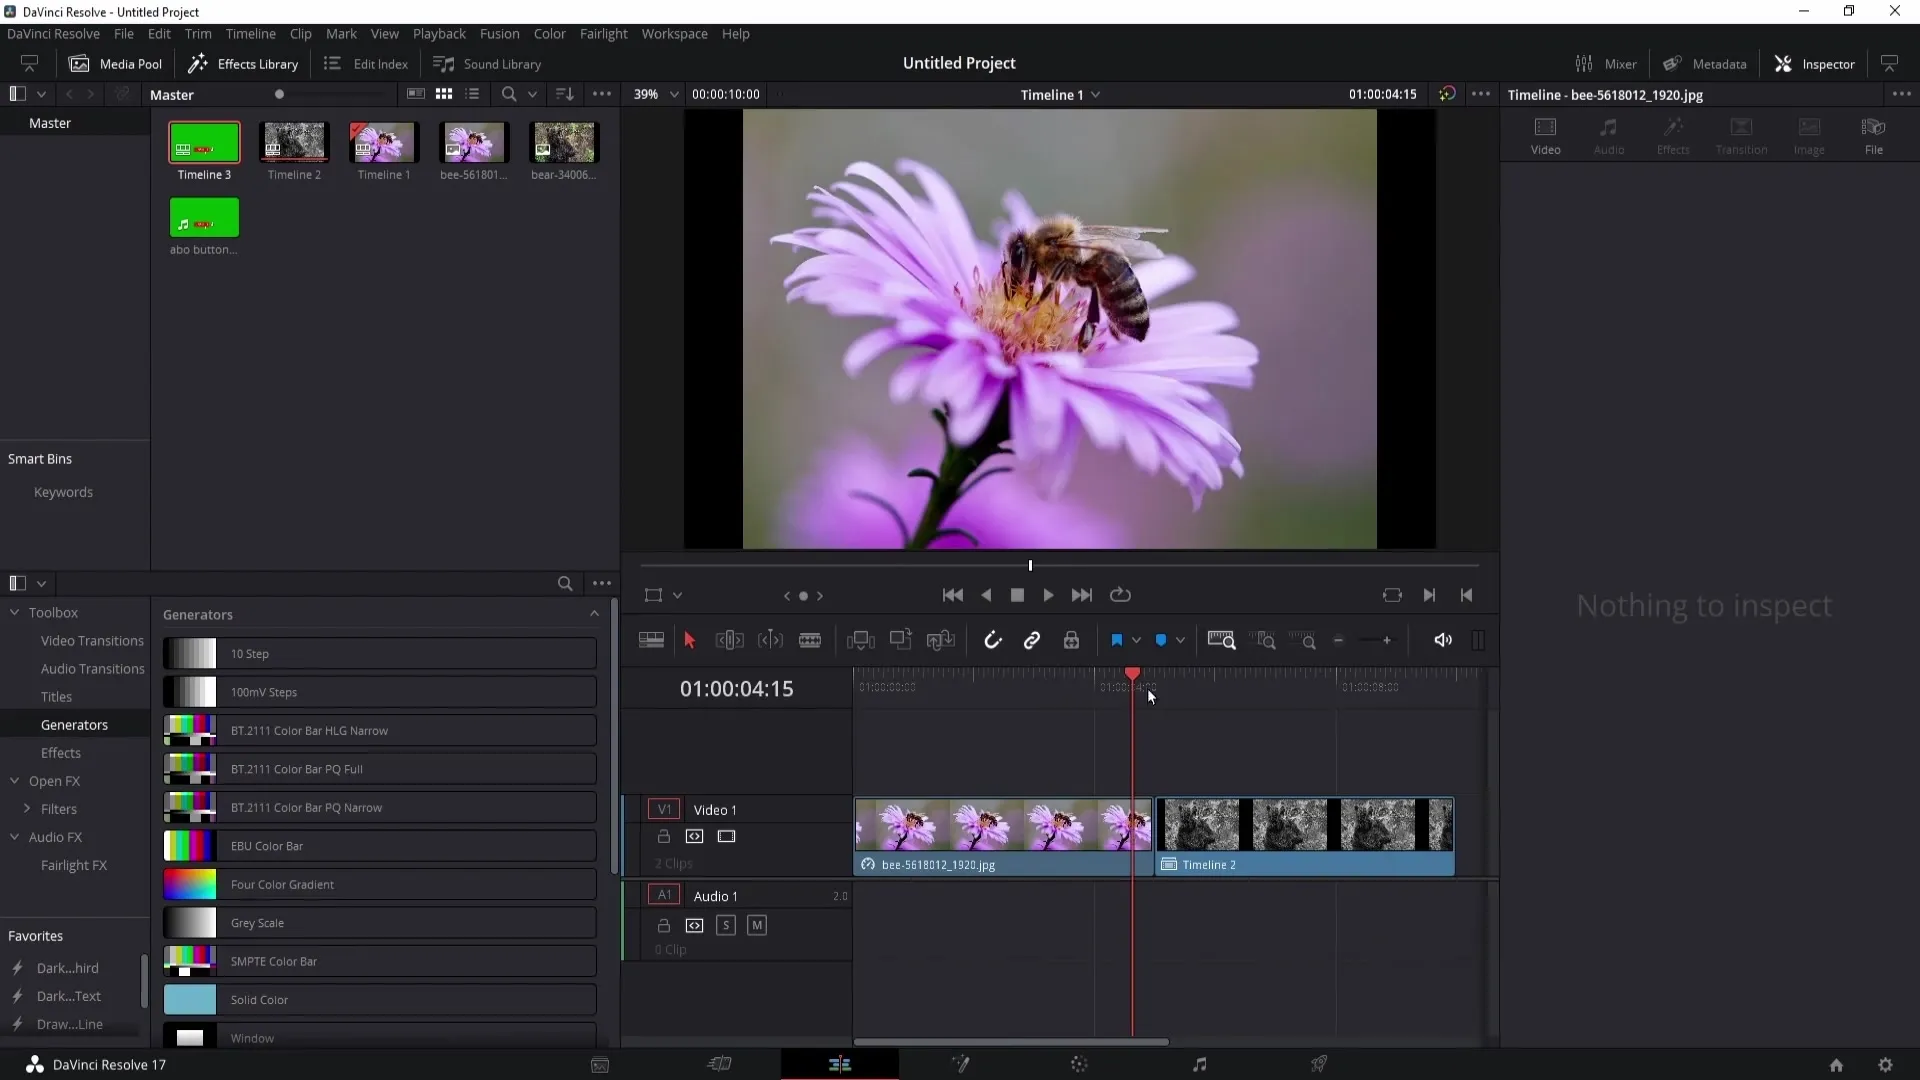The width and height of the screenshot is (1920, 1080).
Task: Open the Fusion menu
Action: (500, 33)
